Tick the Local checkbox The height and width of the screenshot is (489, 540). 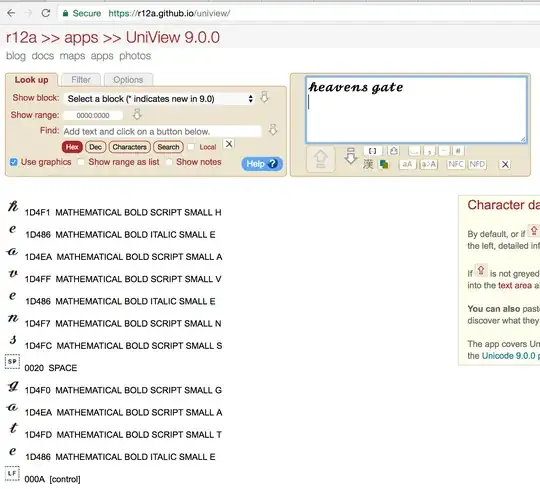pyautogui.click(x=191, y=147)
